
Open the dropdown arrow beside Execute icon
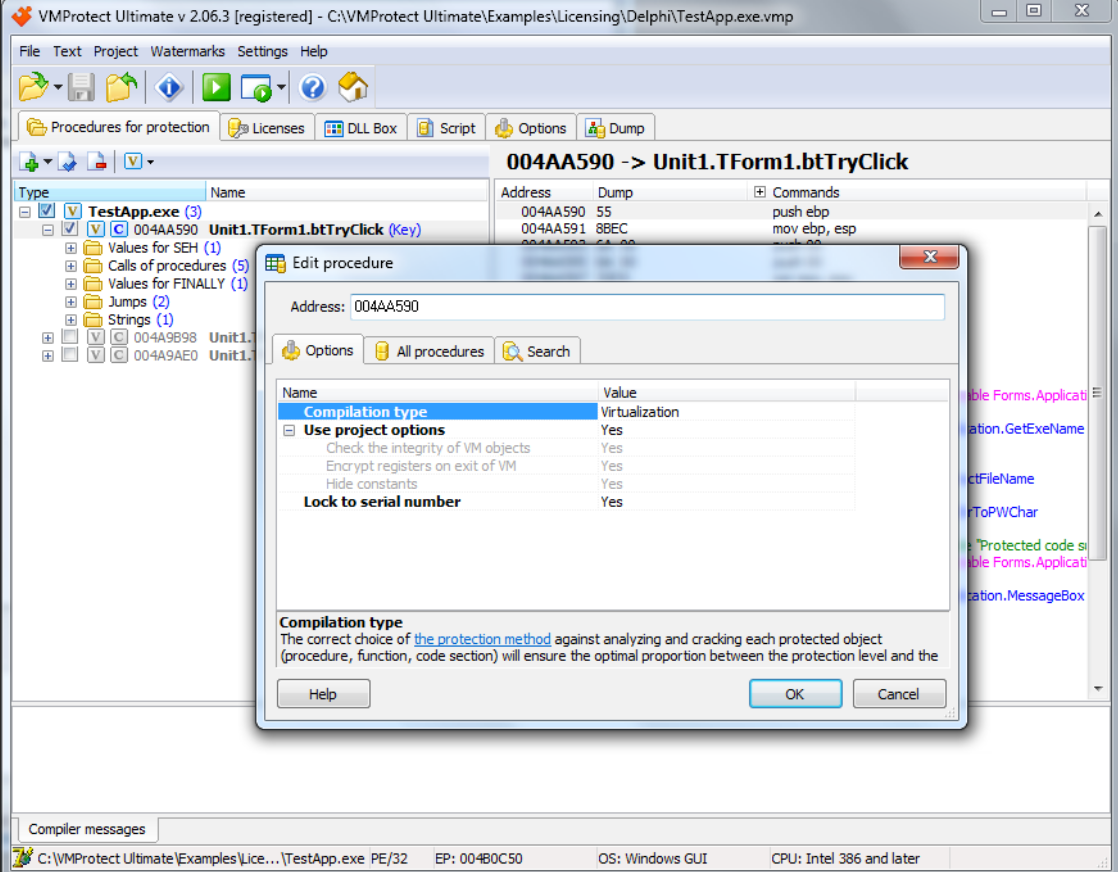[x=282, y=88]
